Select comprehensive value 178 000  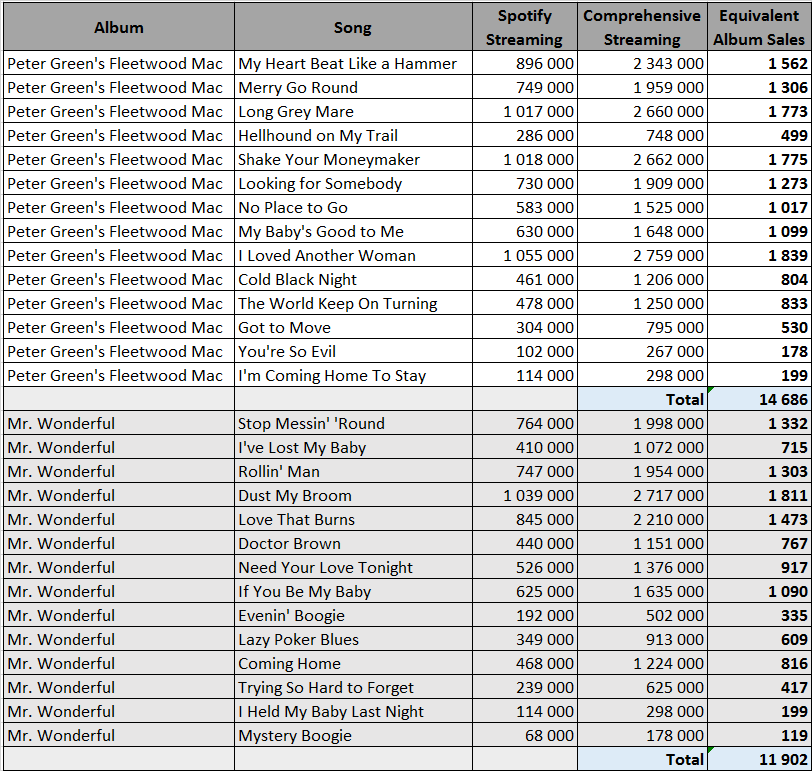(x=642, y=735)
